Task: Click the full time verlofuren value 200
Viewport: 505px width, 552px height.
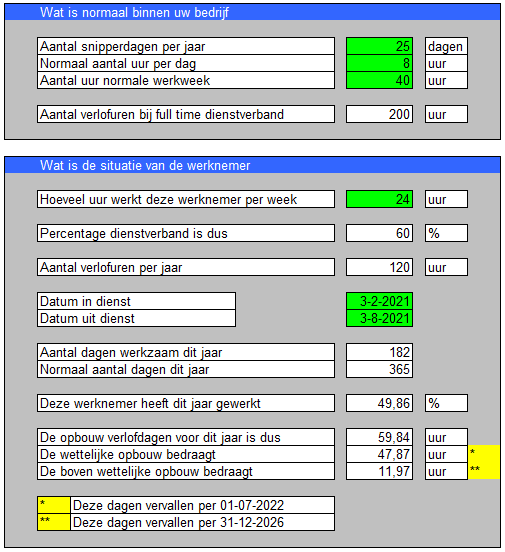Action: click(x=379, y=114)
